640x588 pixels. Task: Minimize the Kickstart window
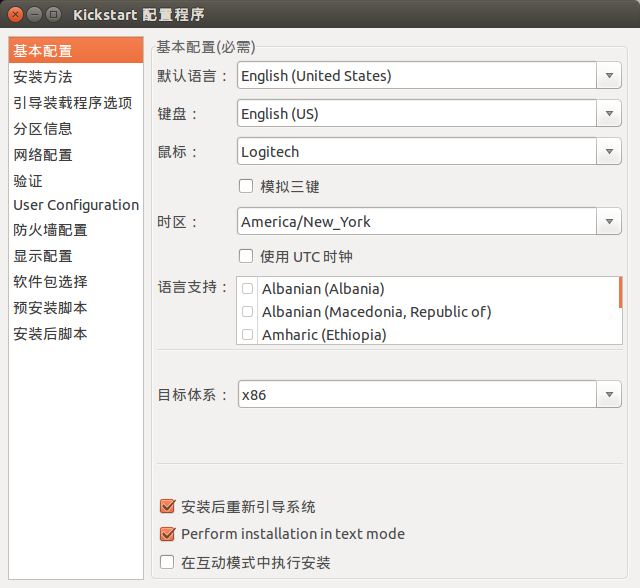coord(34,15)
